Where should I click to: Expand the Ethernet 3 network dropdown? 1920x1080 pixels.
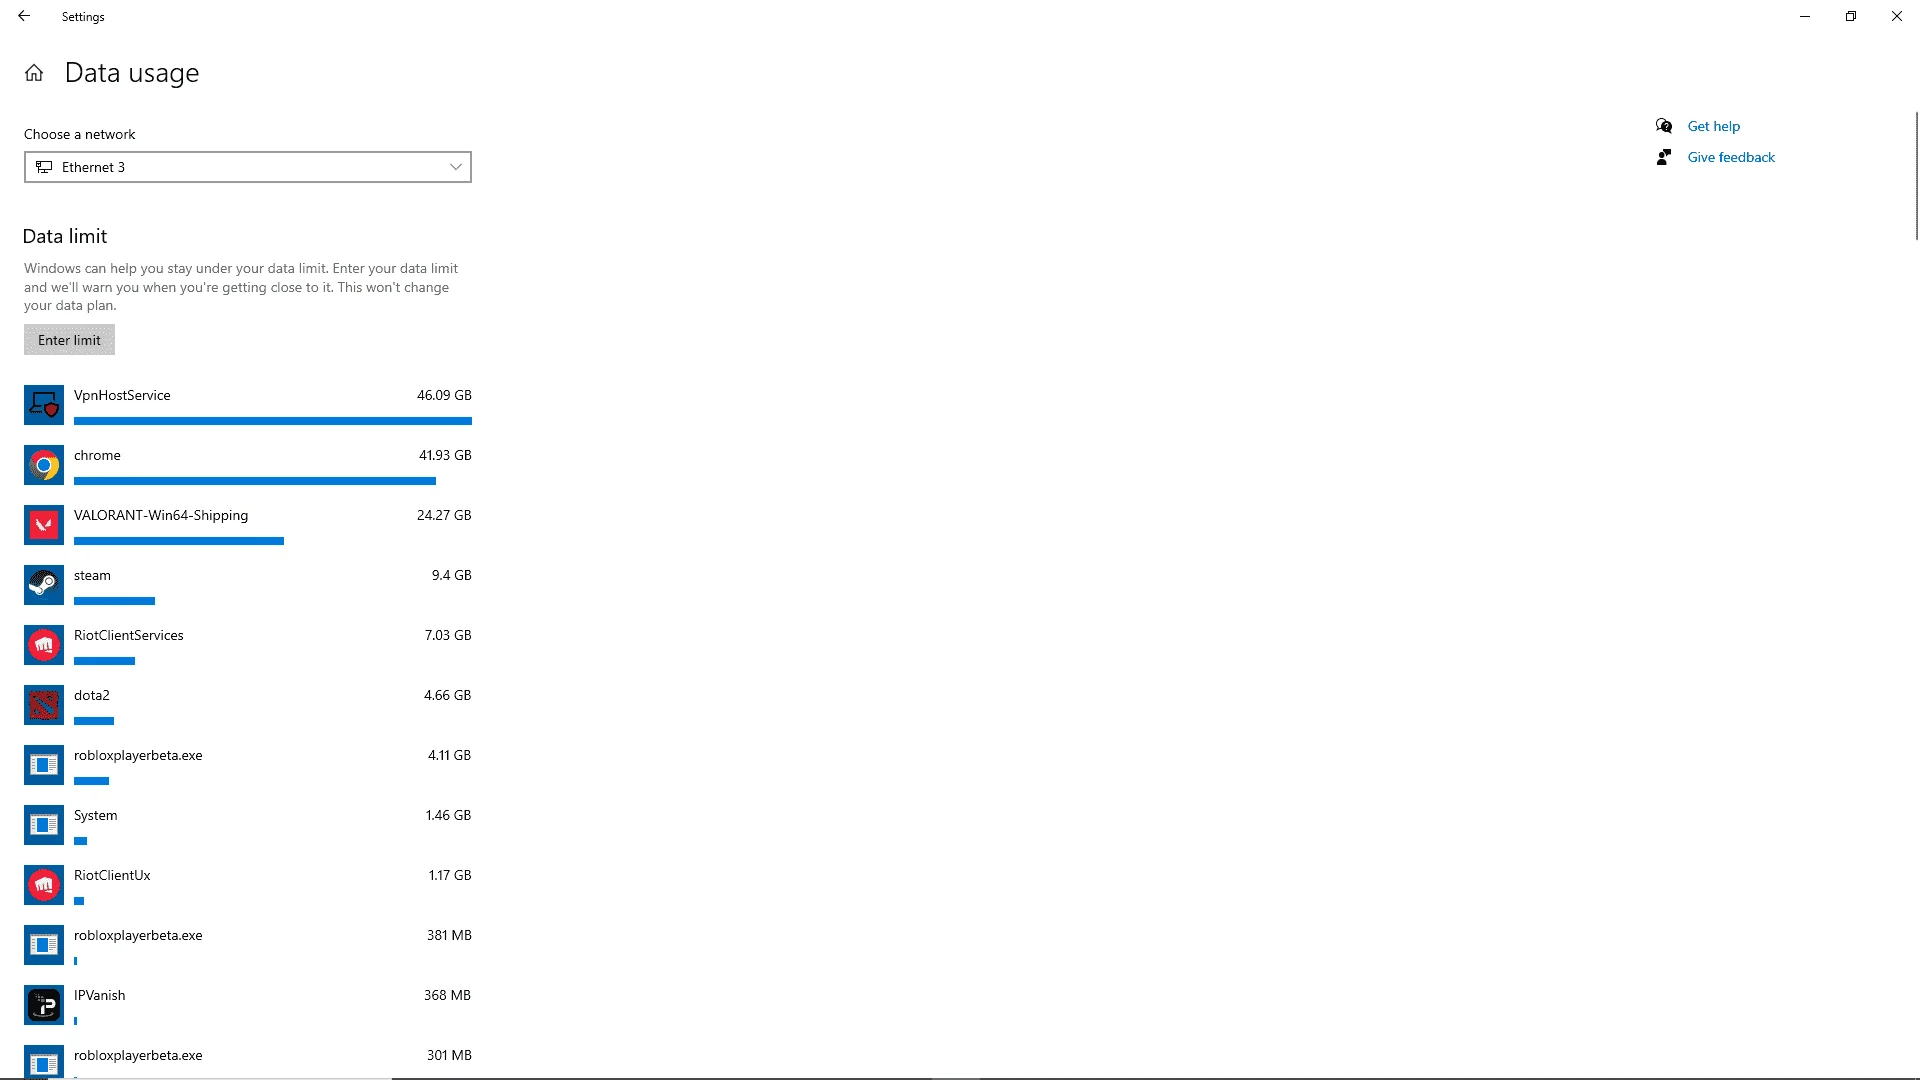coord(248,167)
